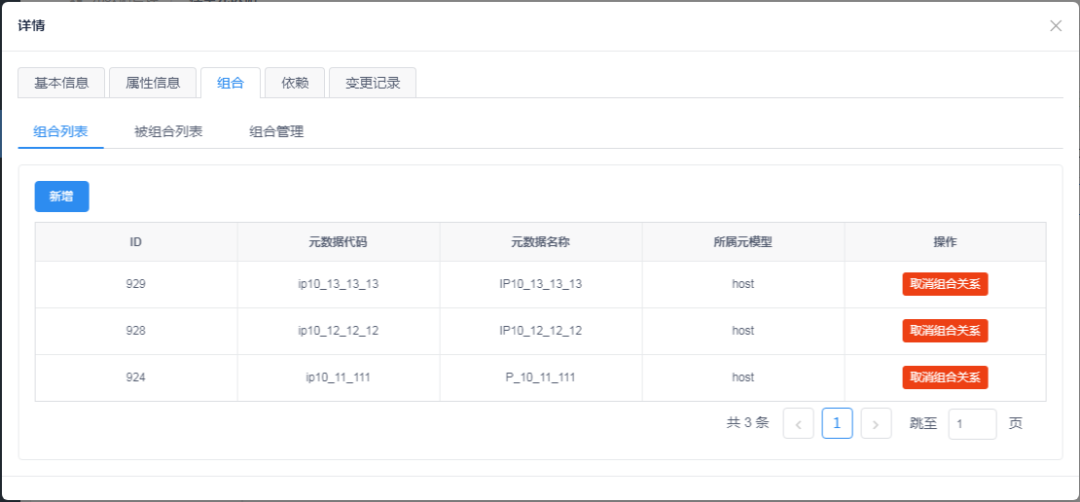Select the 组合 tab

231,83
